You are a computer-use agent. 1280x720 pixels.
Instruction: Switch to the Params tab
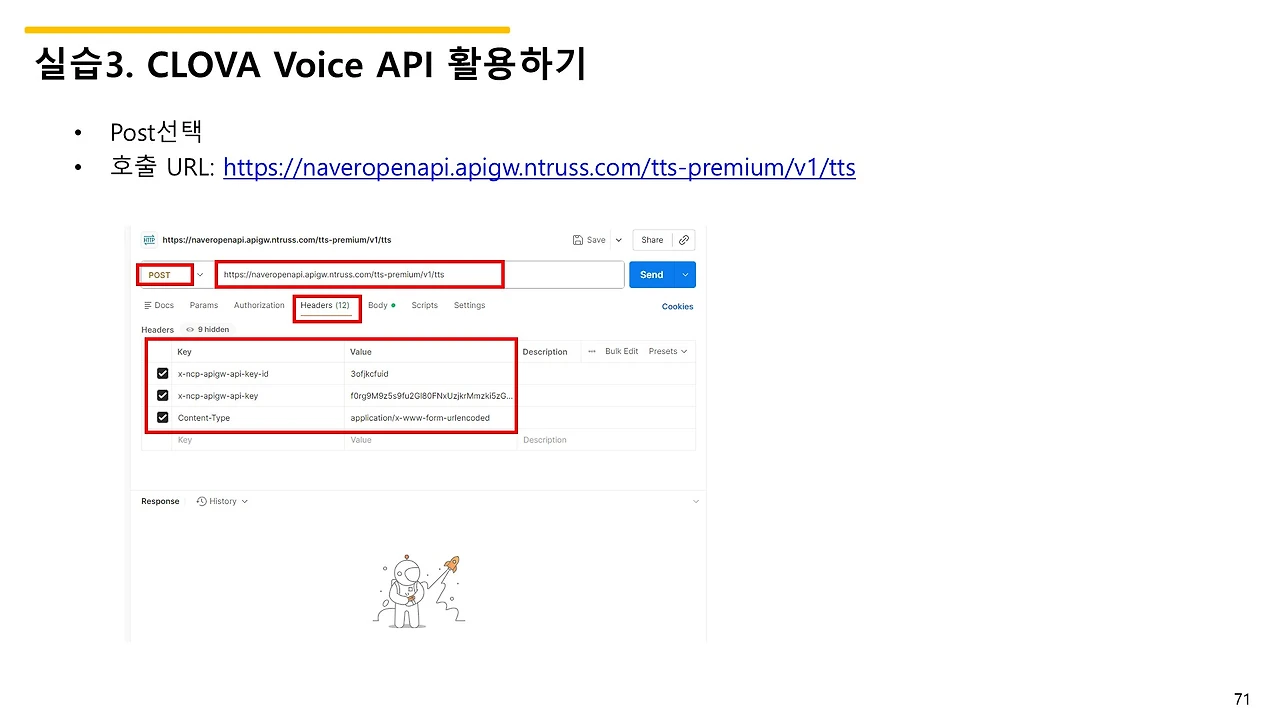tap(204, 305)
